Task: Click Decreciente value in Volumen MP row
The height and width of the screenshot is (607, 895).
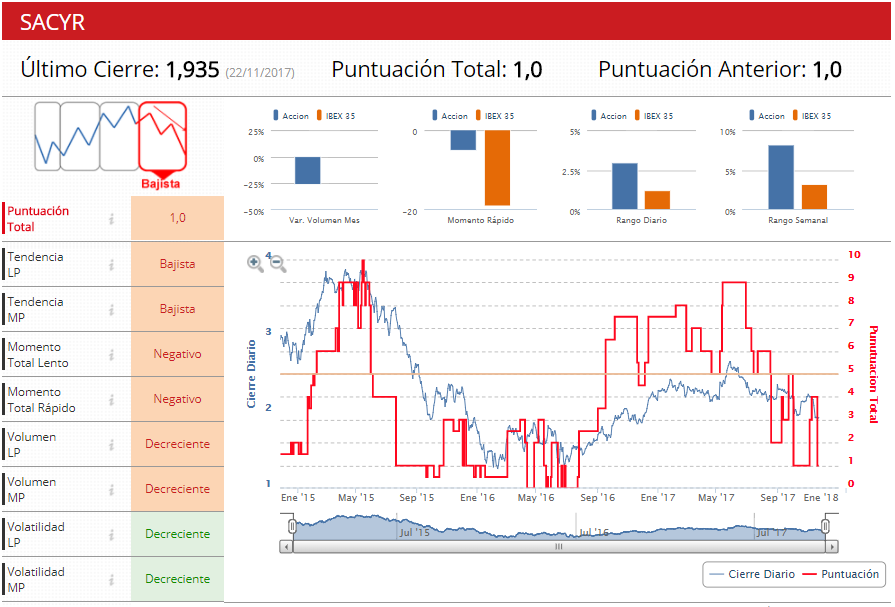Action: pyautogui.click(x=178, y=489)
